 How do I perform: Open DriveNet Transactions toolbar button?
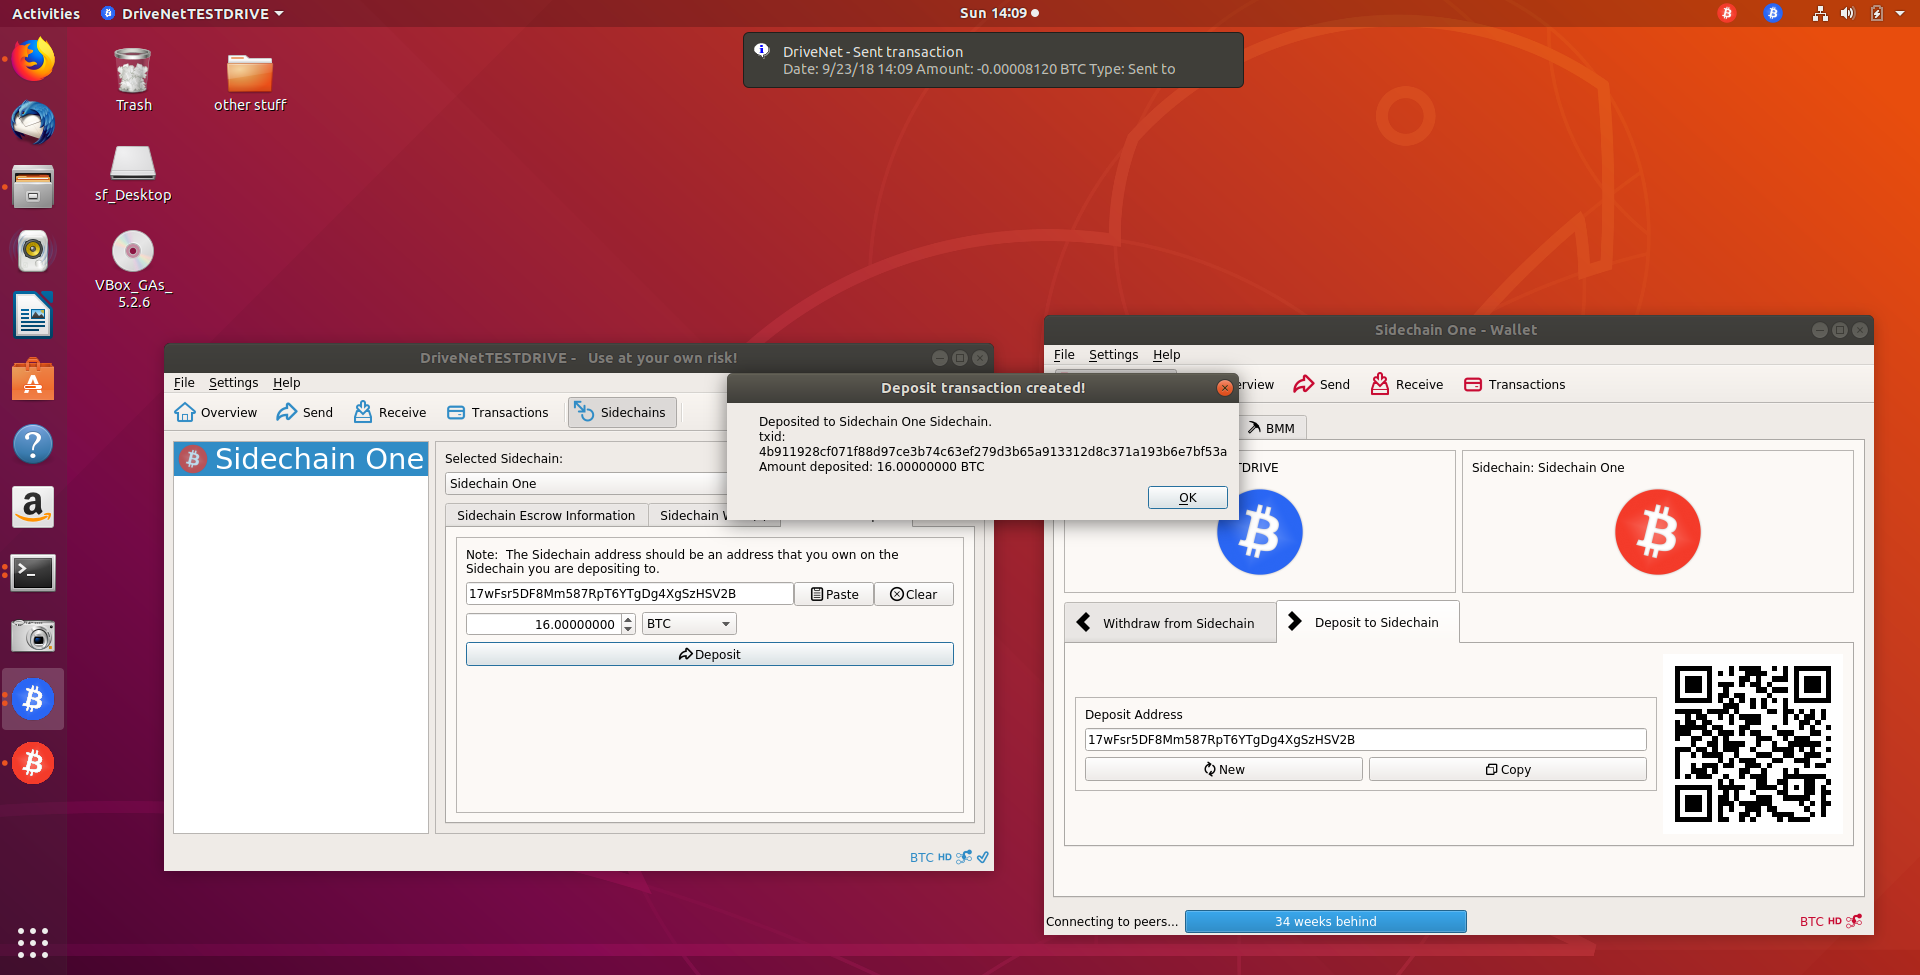point(498,412)
